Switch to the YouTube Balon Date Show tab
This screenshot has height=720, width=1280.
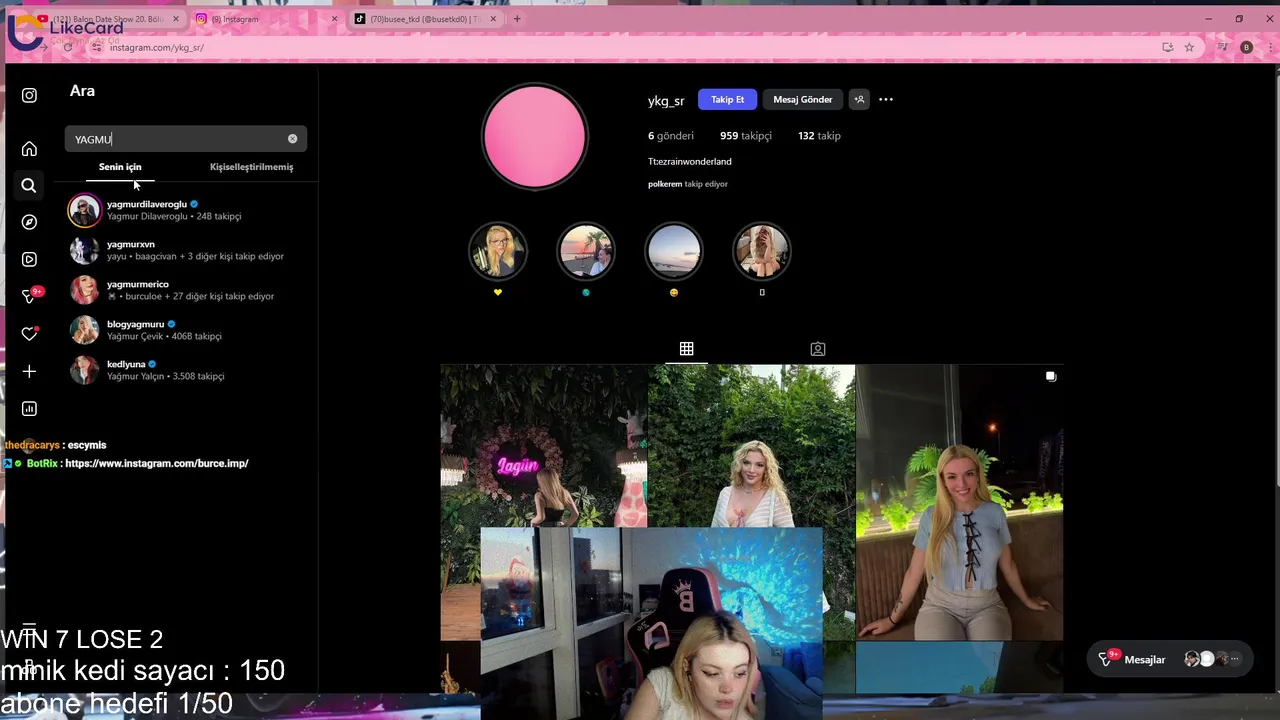pos(108,19)
